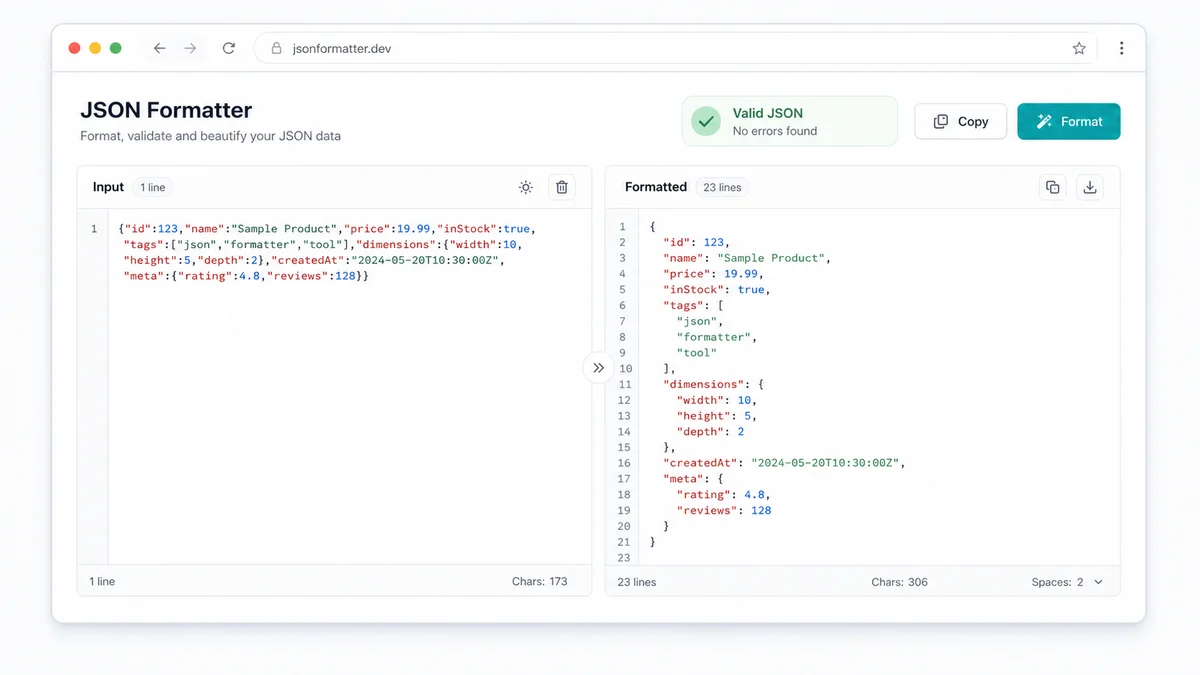Click the "depth": 2 output line
The image size is (1200, 675).
pos(710,432)
